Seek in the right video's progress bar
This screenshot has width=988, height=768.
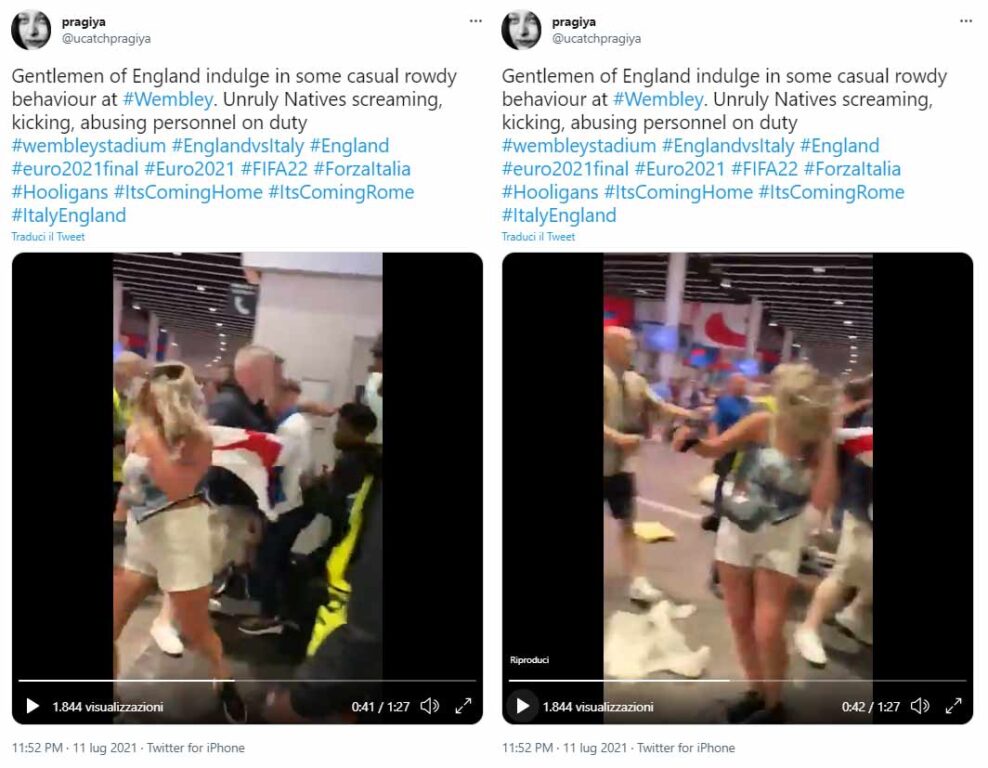[x=737, y=680]
